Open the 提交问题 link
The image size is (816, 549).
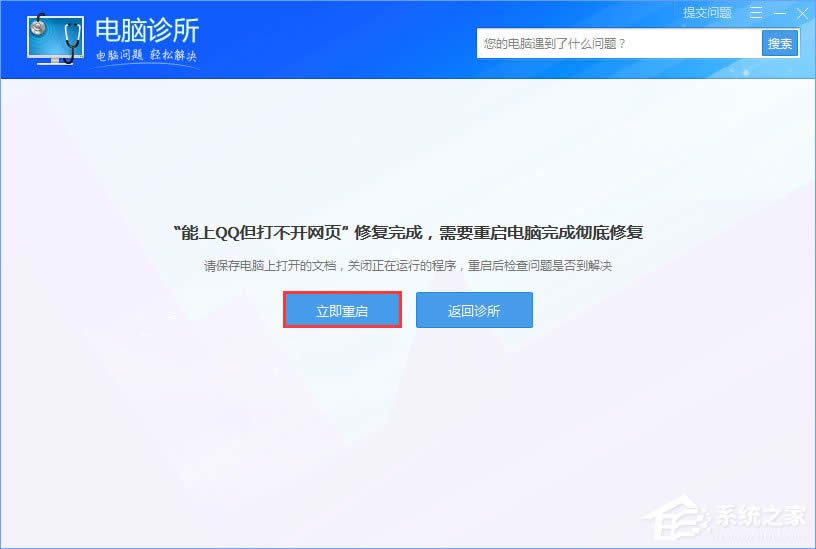[x=707, y=12]
